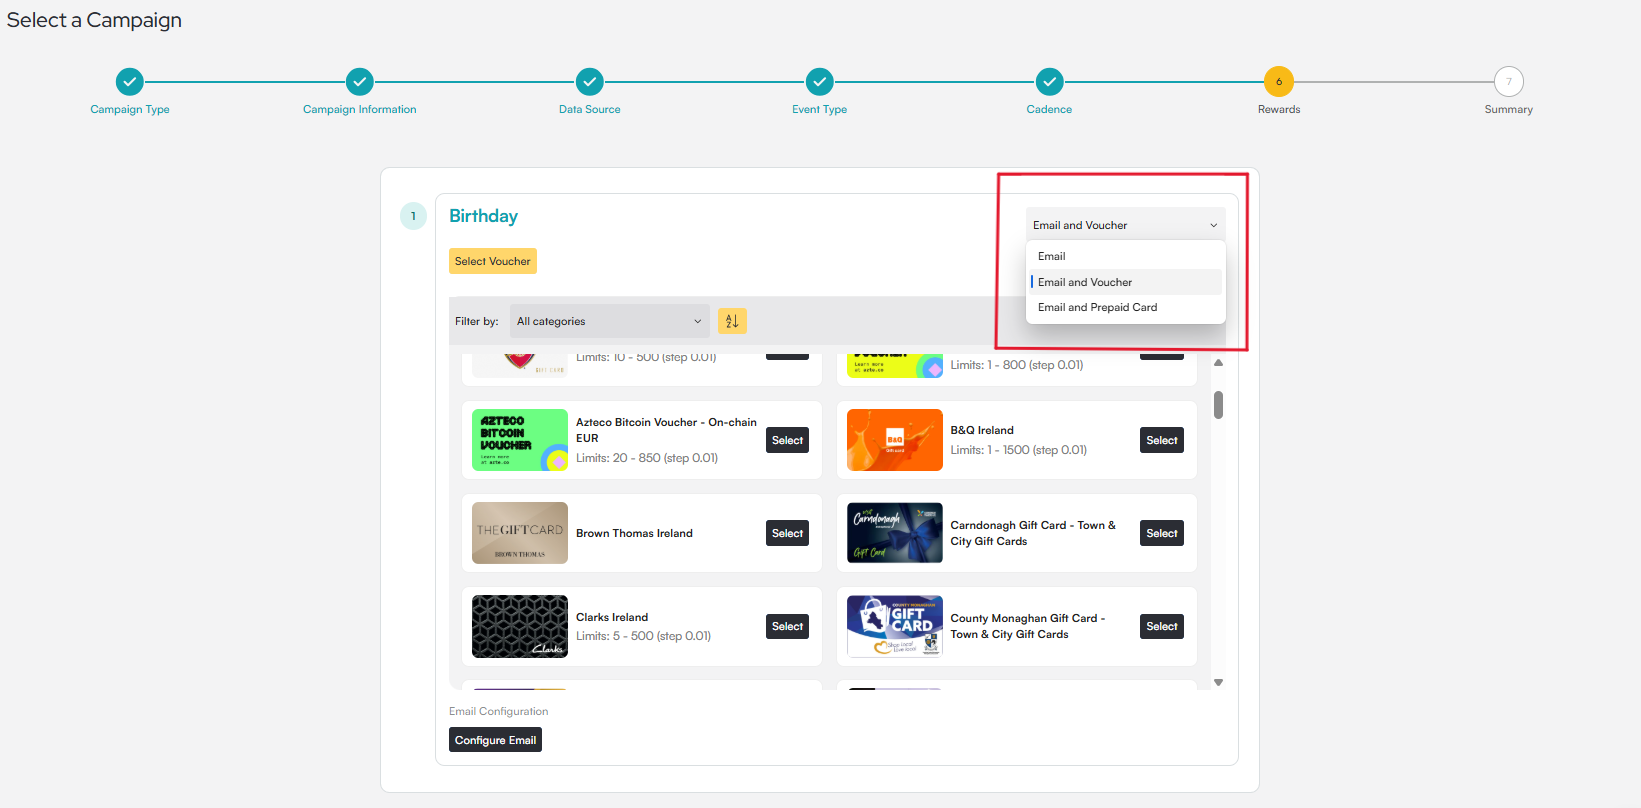
Task: Click the voucher list scrollbar thumb
Action: click(1218, 405)
